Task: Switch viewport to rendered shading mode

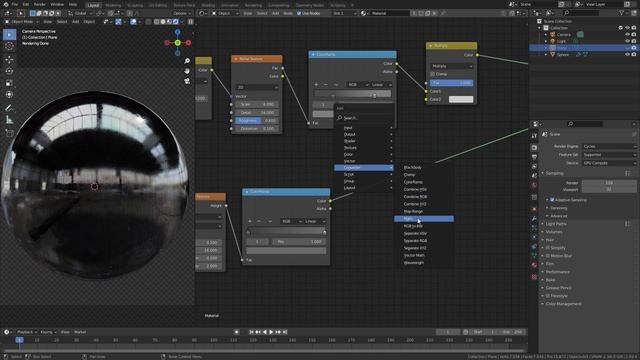Action: click(x=176, y=22)
